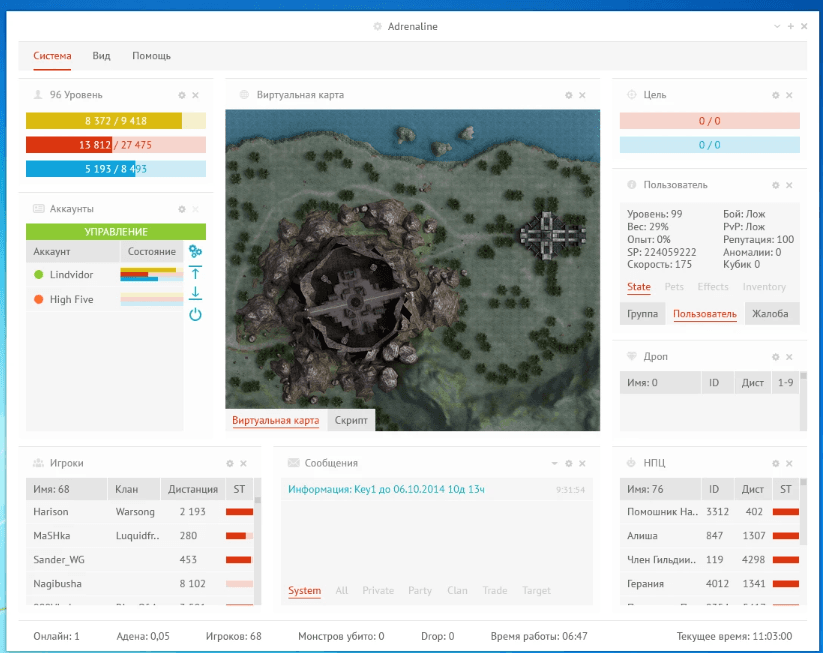Show Target messages tab
This screenshot has width=823, height=653.
pos(536,591)
